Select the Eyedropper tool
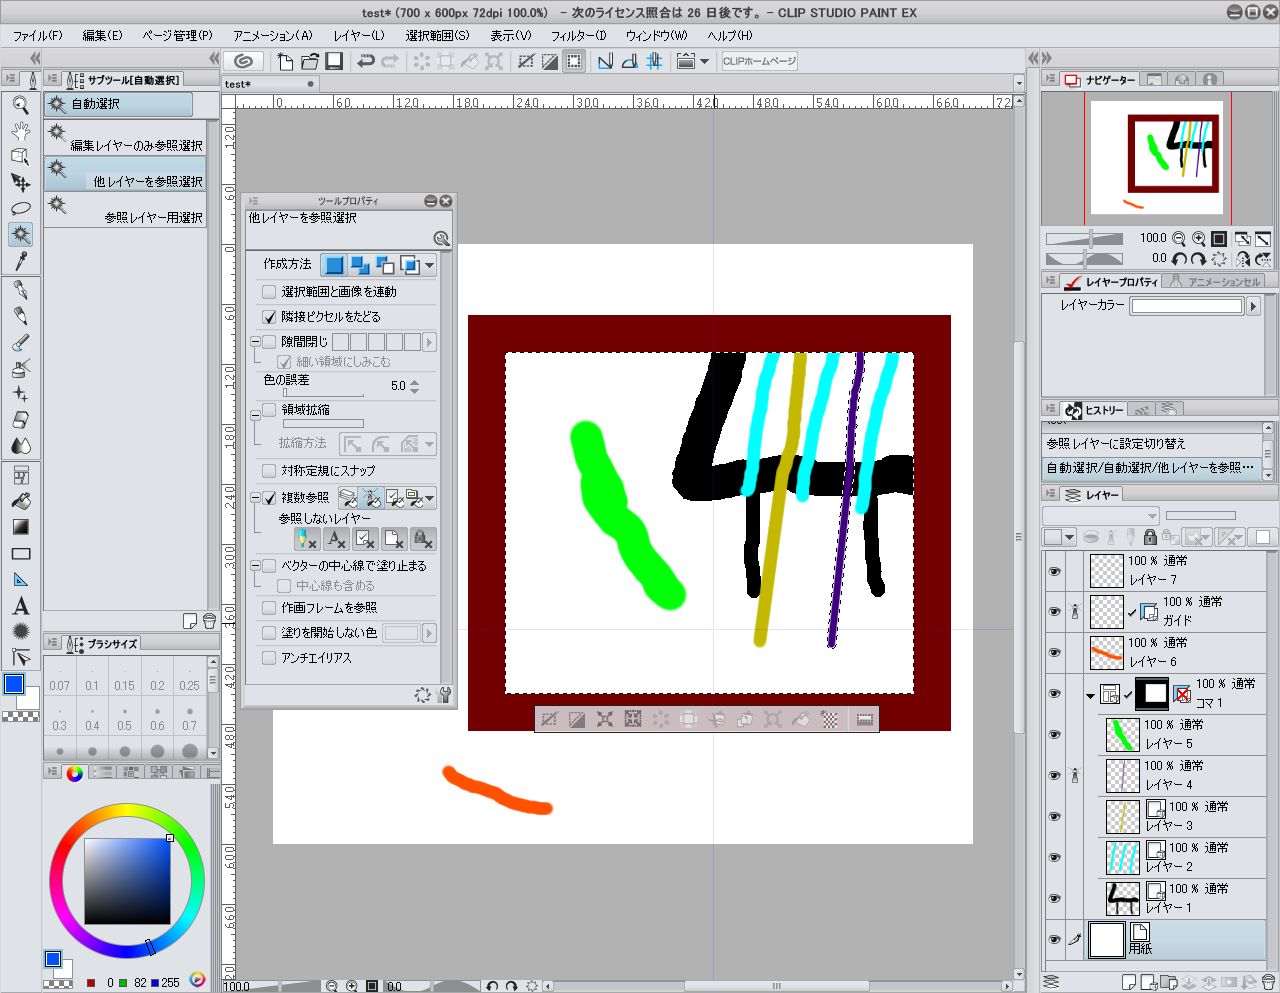1280x993 pixels. (21, 261)
